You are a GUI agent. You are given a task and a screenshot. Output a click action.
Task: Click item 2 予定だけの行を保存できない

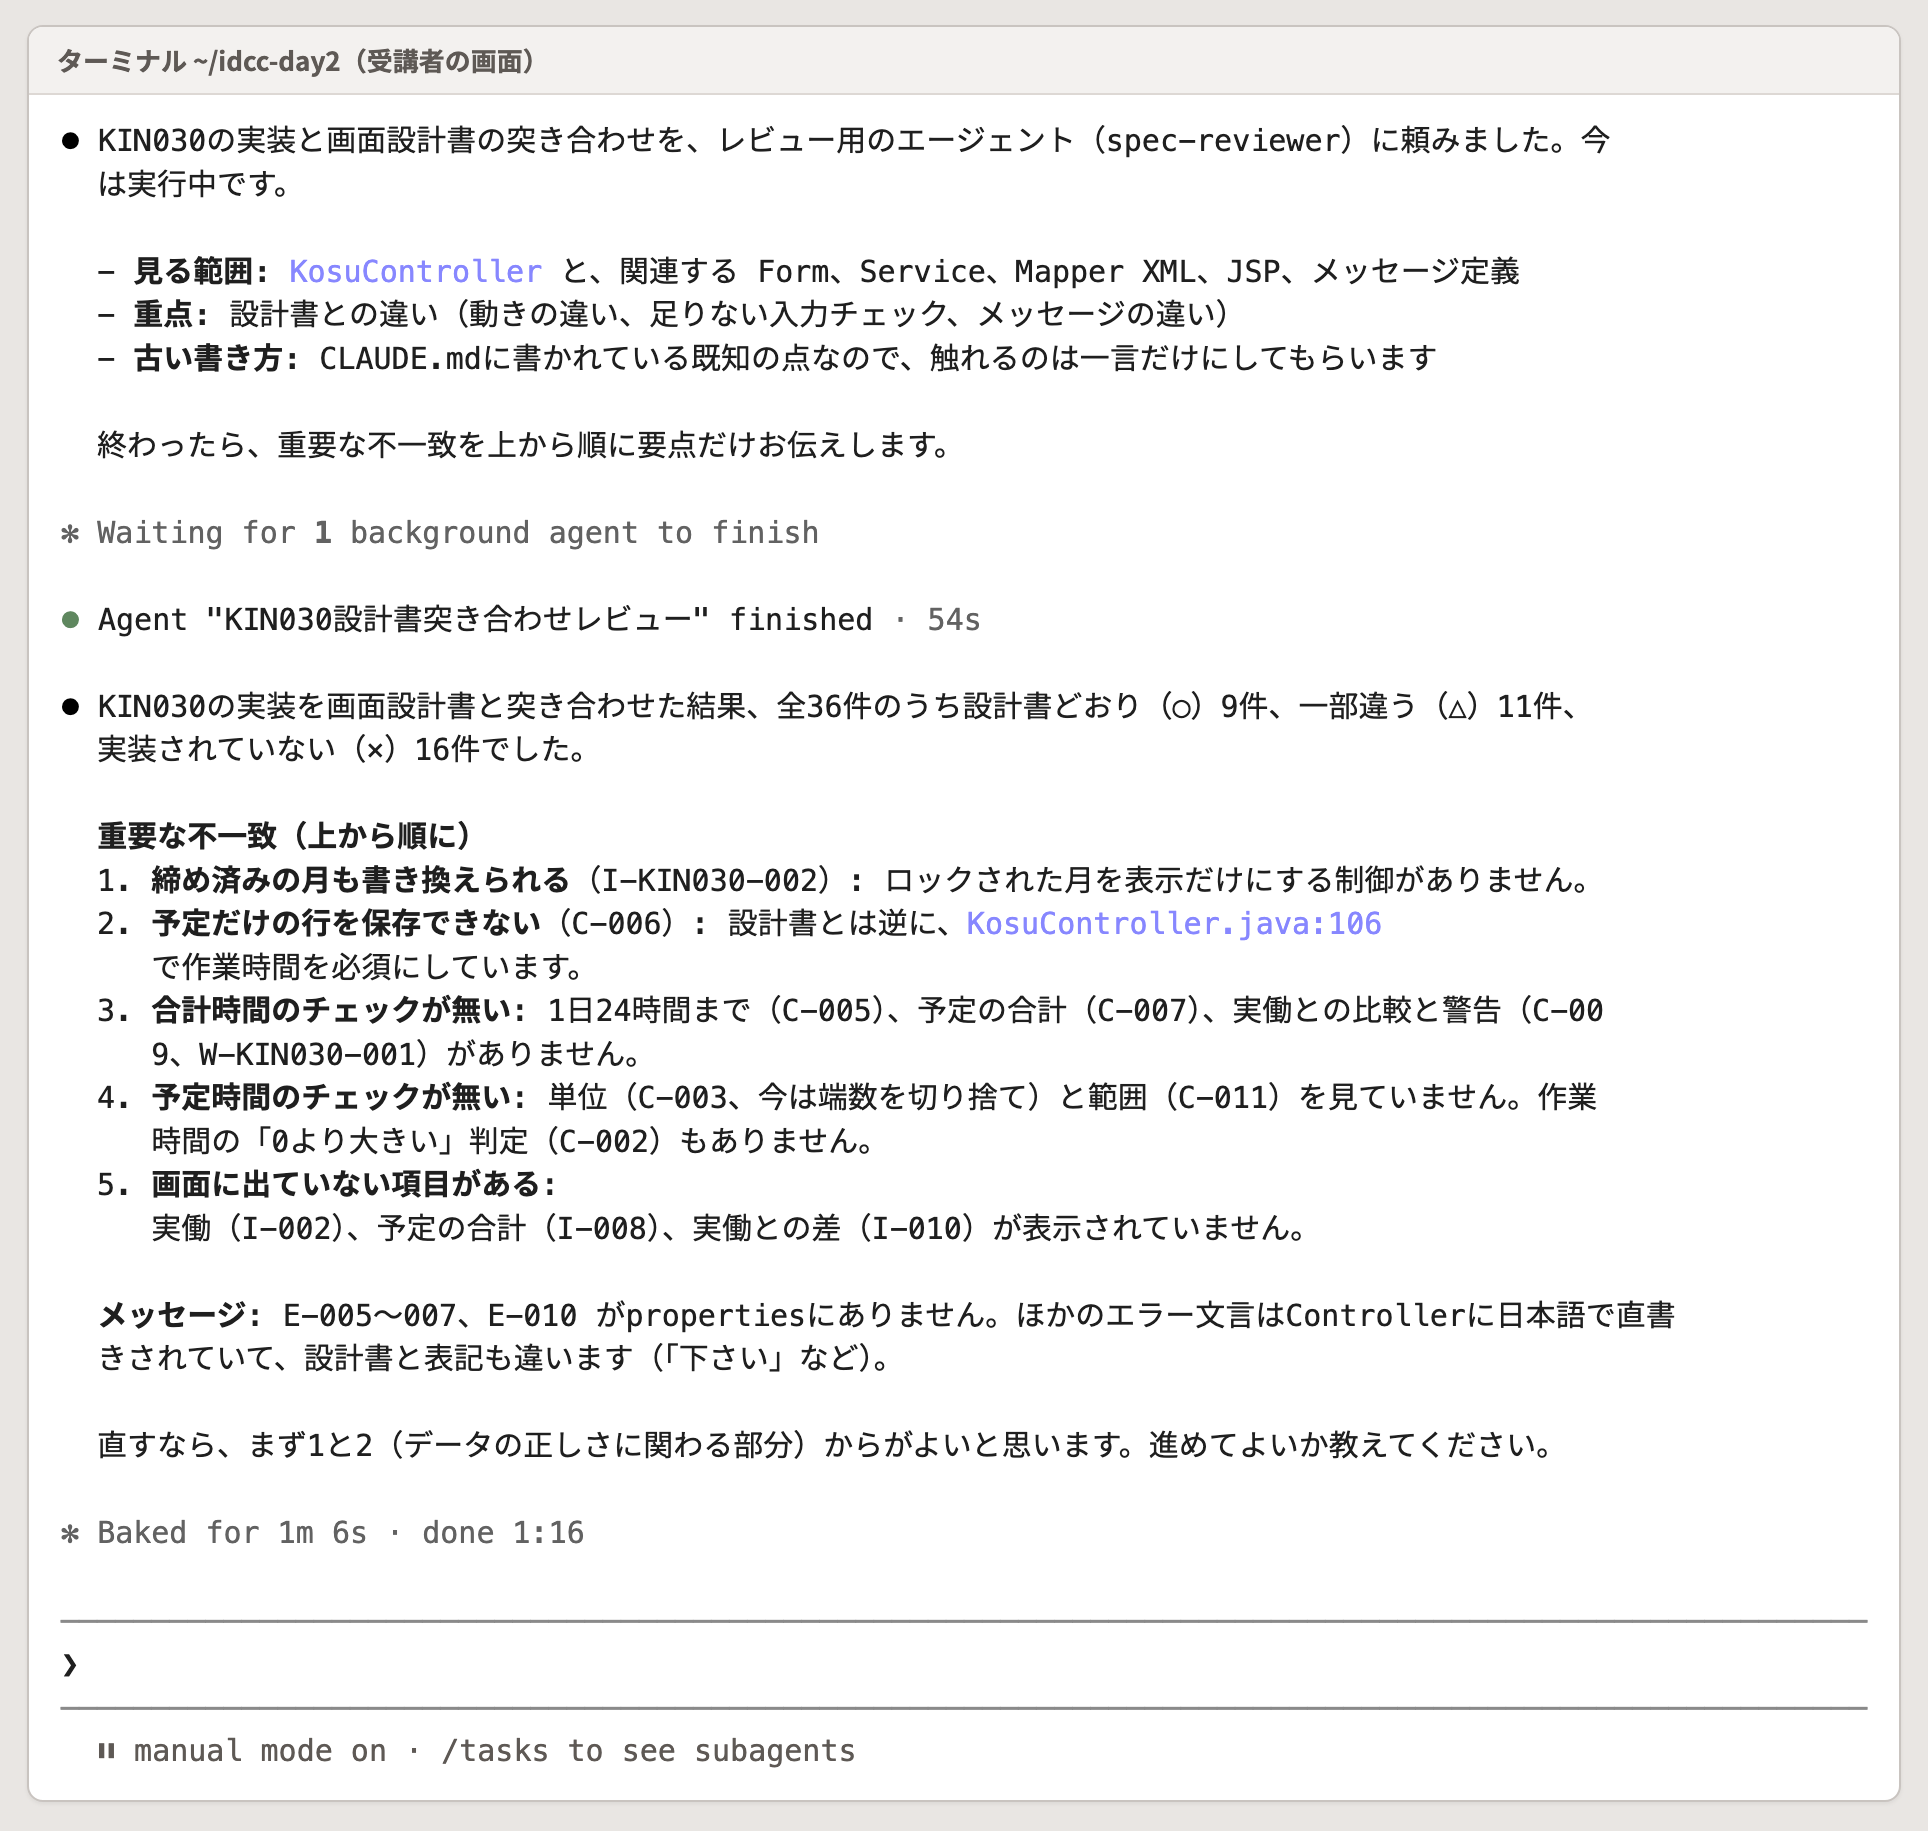coord(346,924)
